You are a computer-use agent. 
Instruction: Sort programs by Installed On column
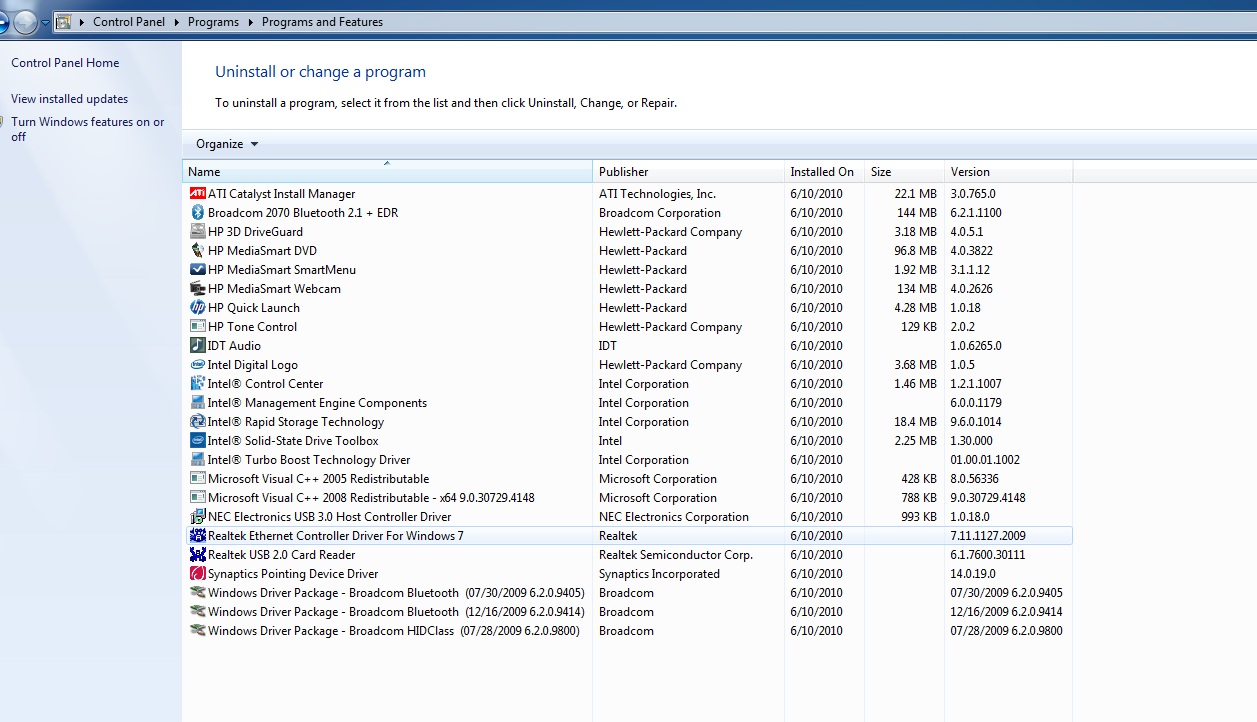coord(824,172)
